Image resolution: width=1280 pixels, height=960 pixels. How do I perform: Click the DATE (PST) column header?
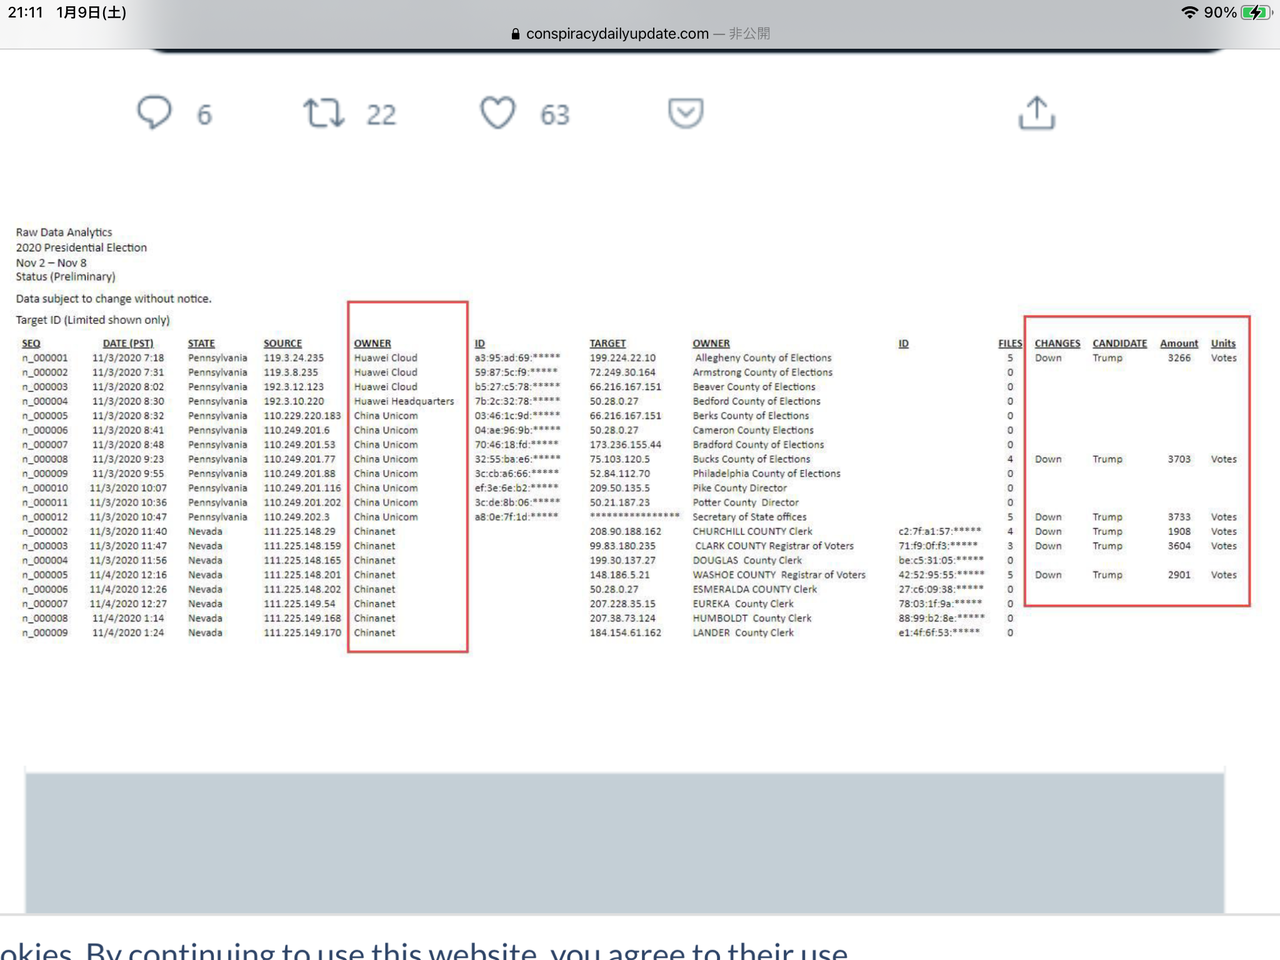(x=128, y=343)
